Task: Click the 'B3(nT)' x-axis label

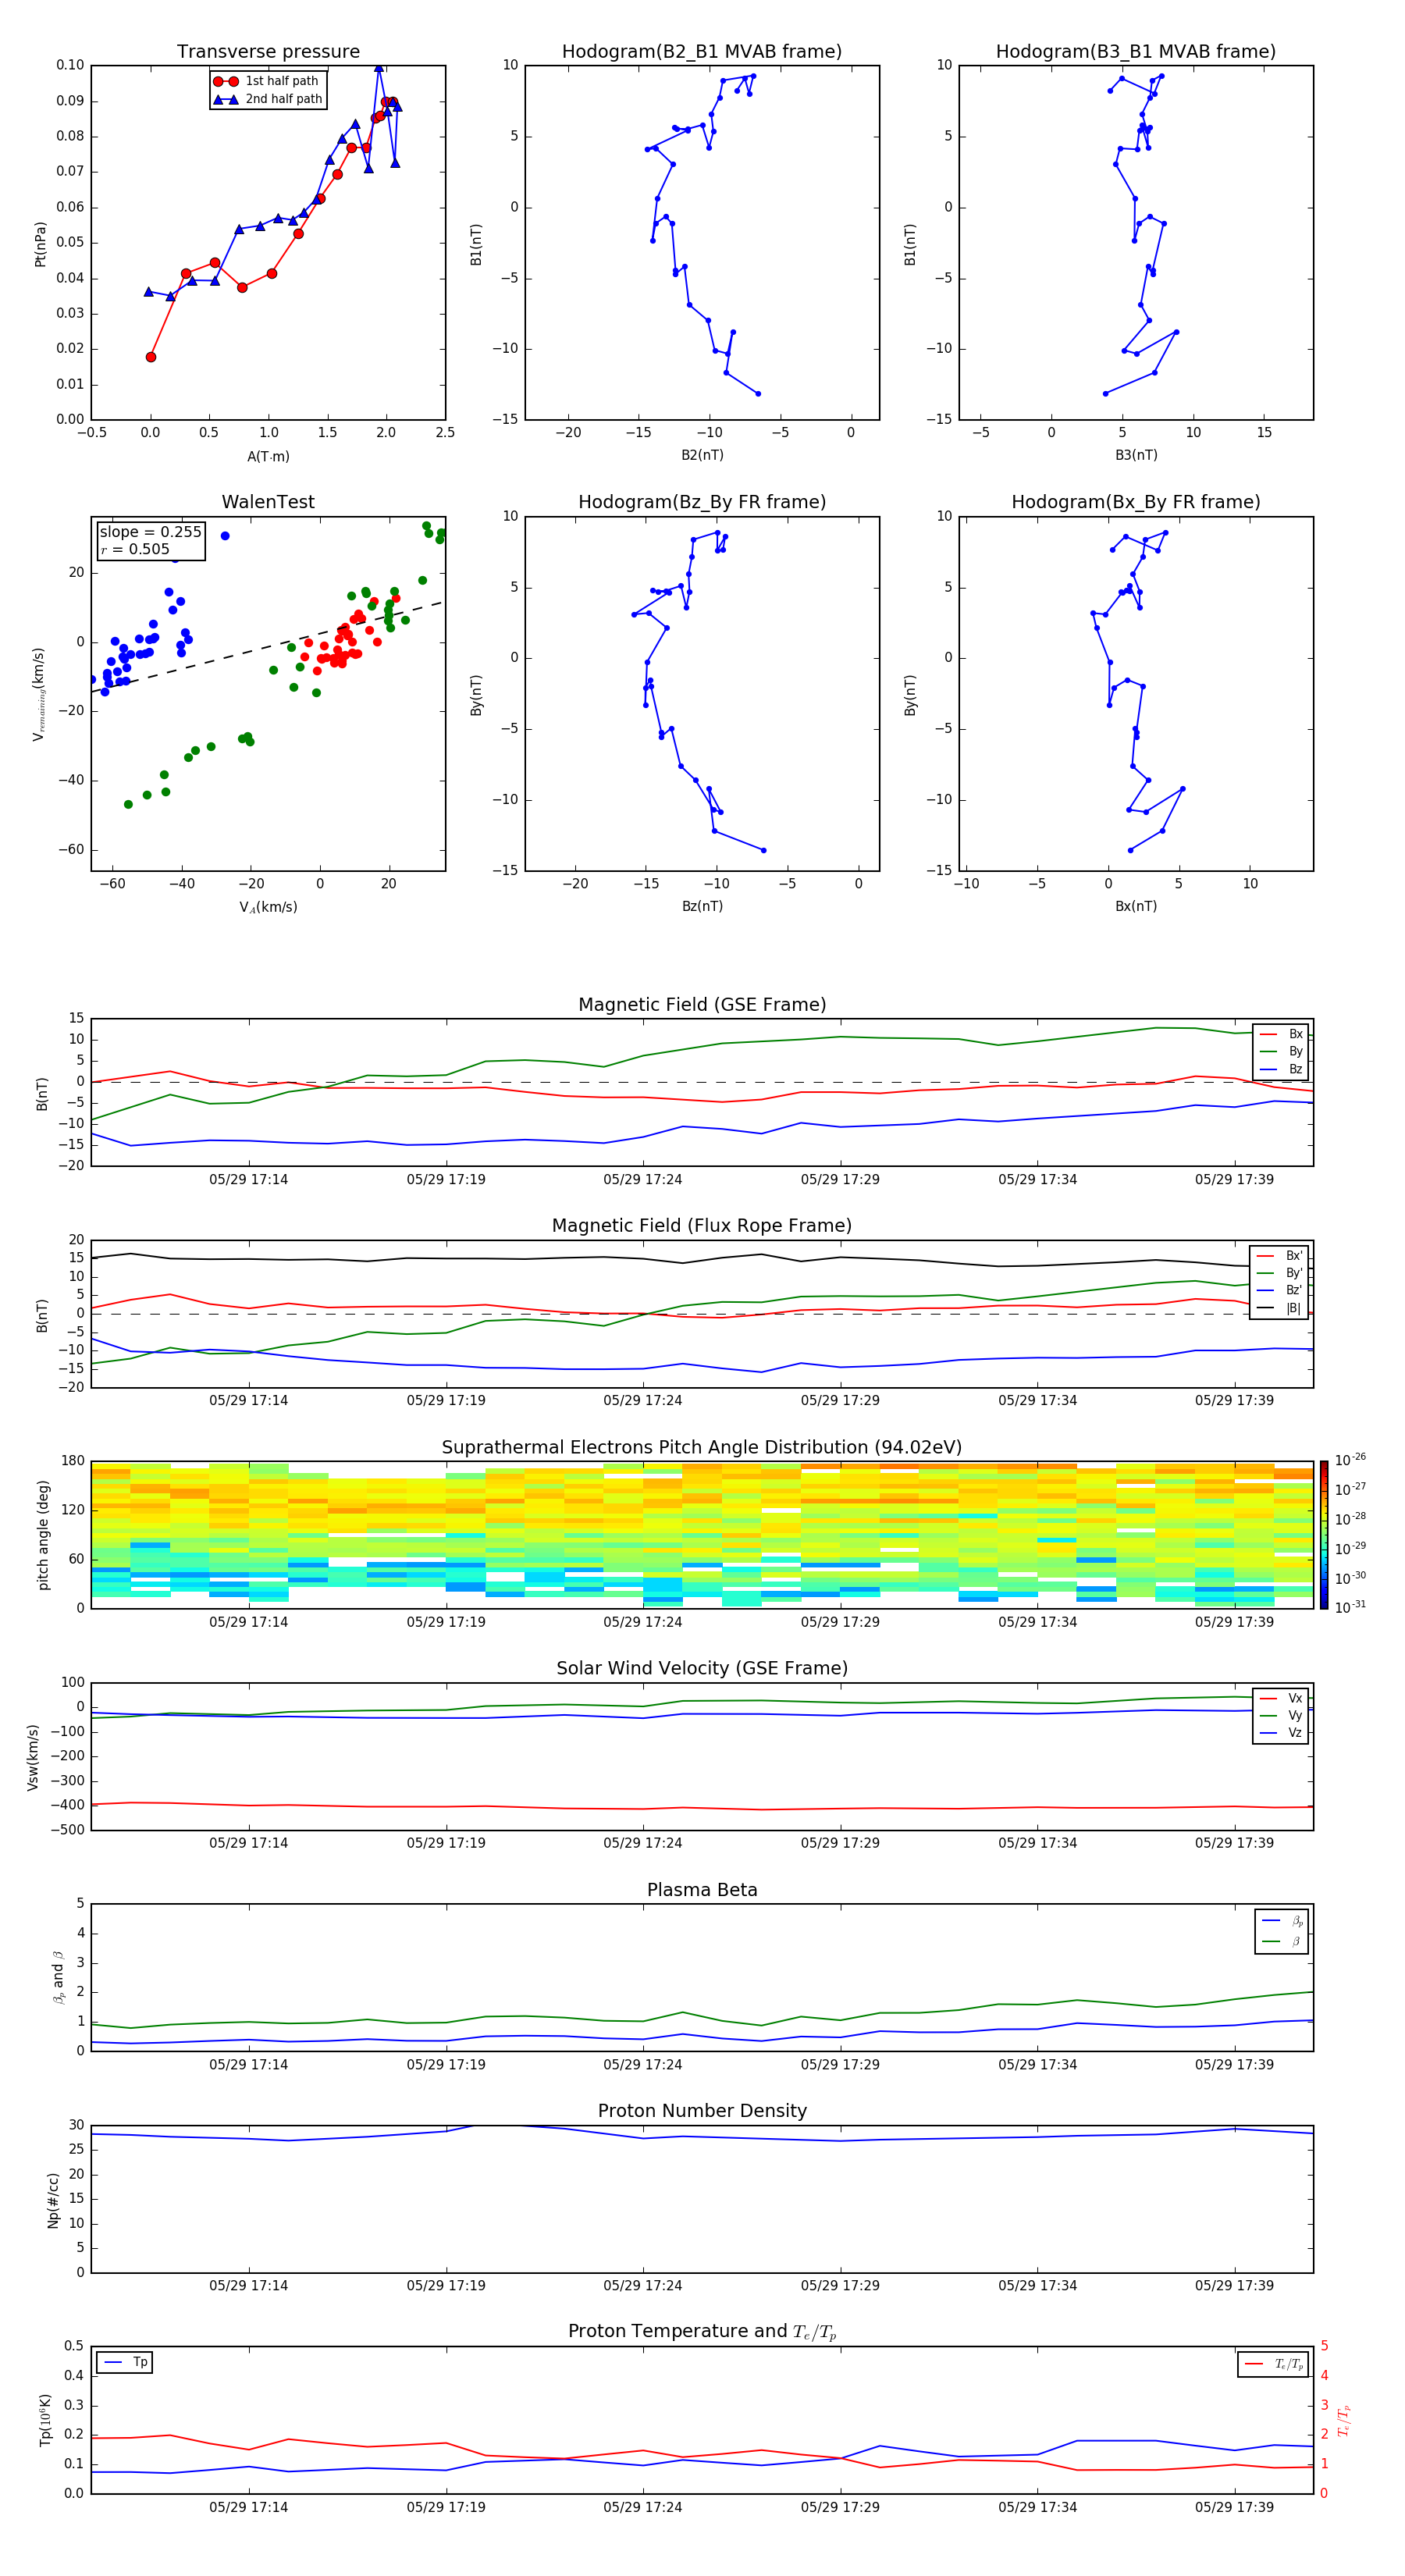Action: pyautogui.click(x=1136, y=455)
